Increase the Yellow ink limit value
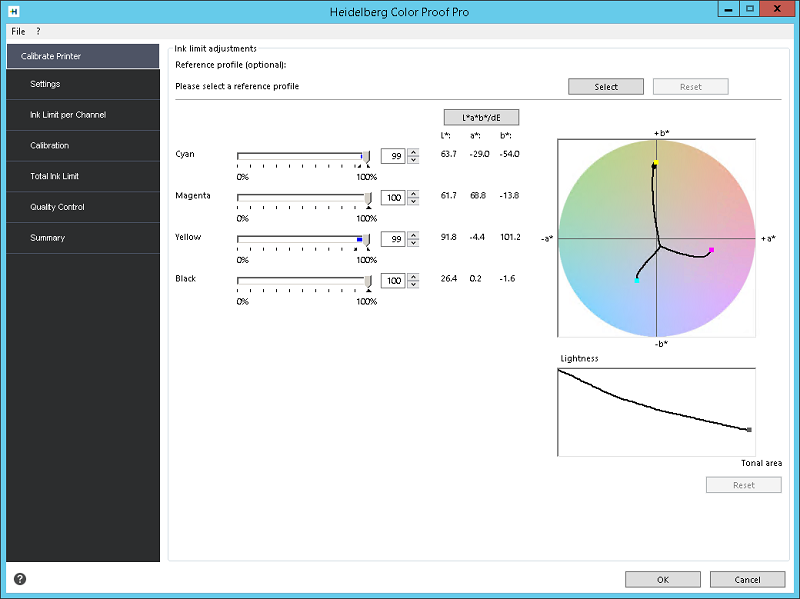This screenshot has width=800, height=599. [x=413, y=235]
